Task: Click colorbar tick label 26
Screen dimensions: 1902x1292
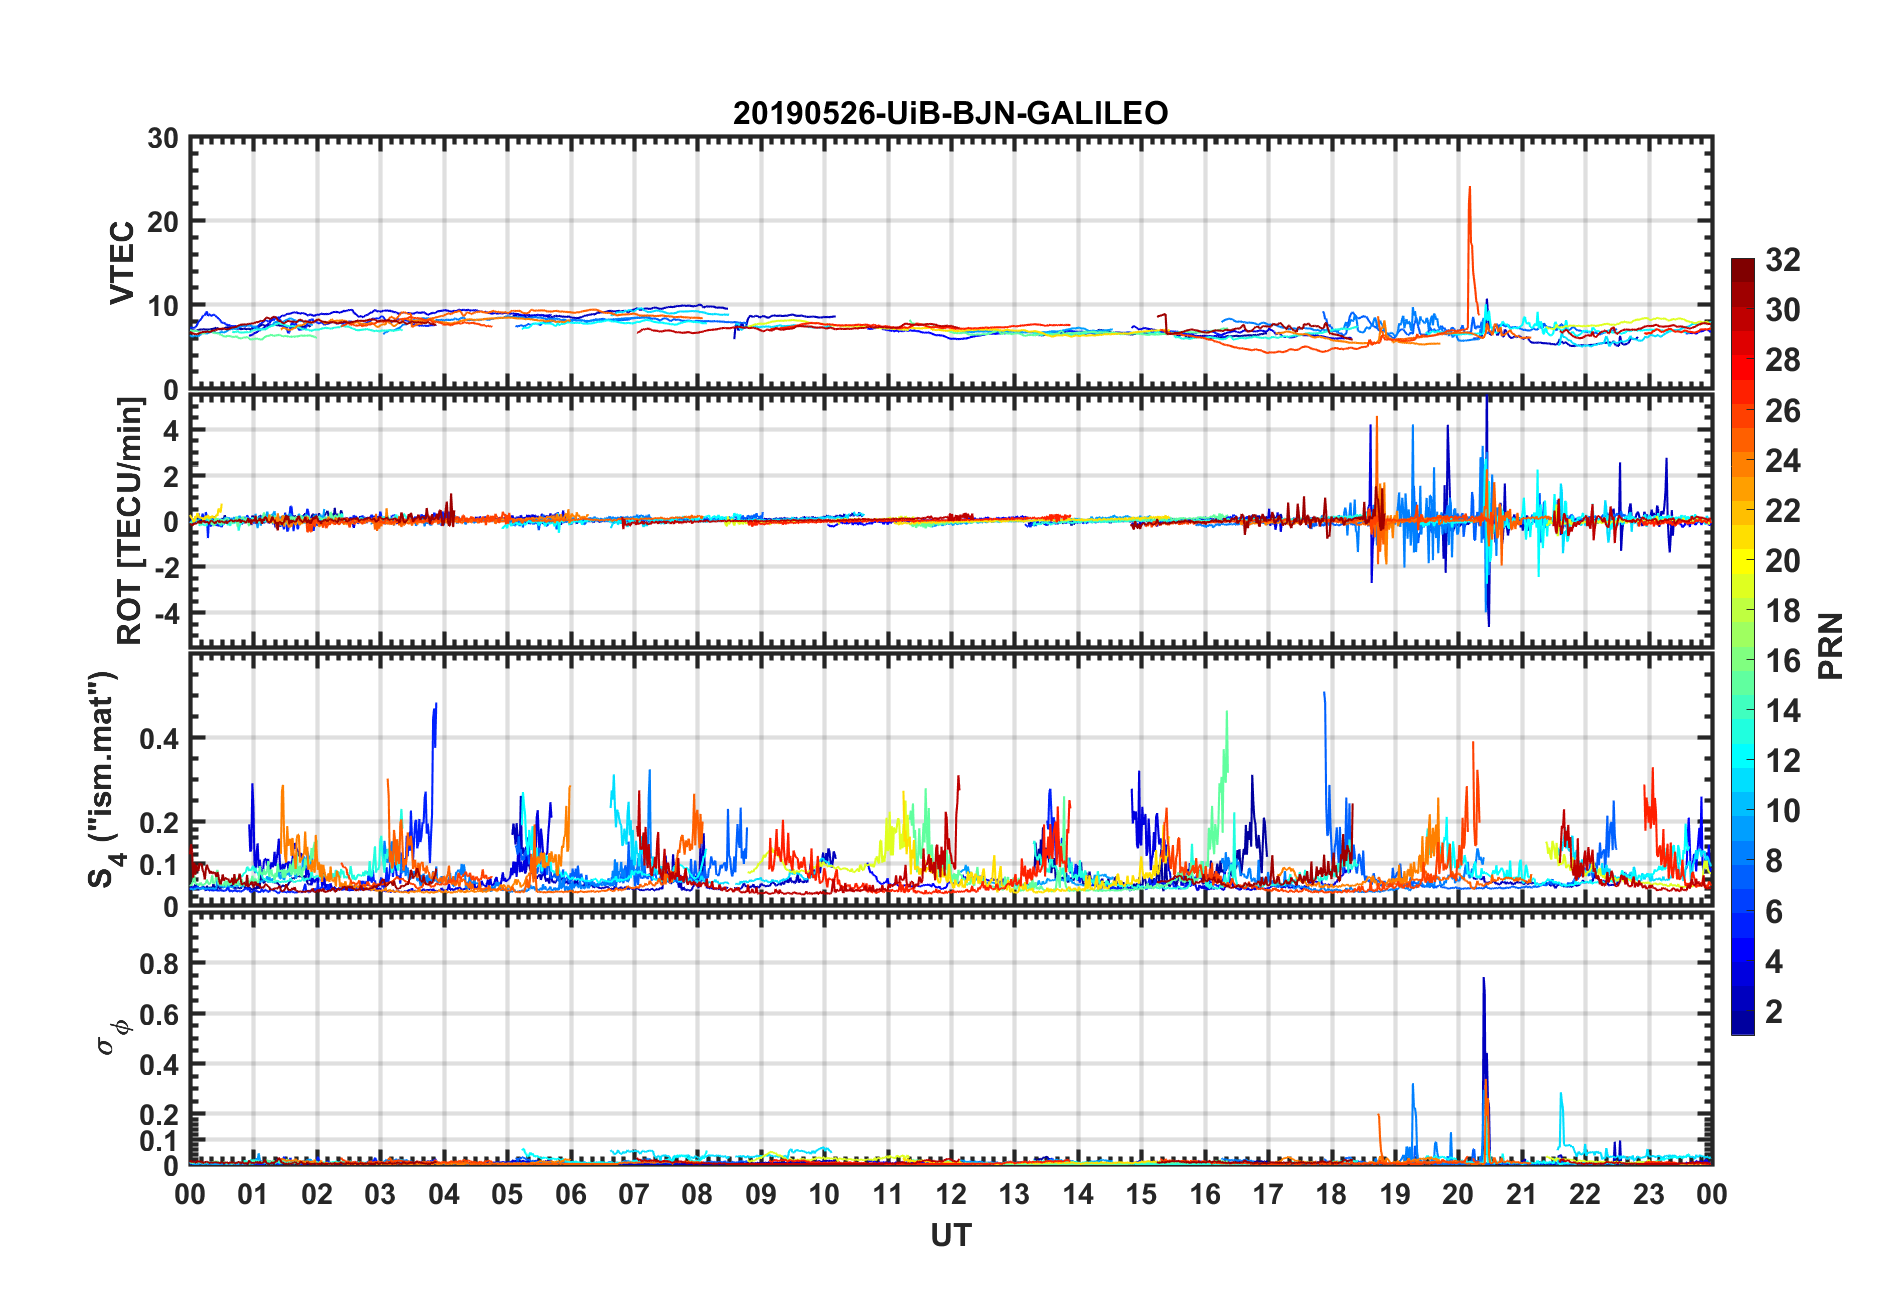Action: coord(1782,410)
